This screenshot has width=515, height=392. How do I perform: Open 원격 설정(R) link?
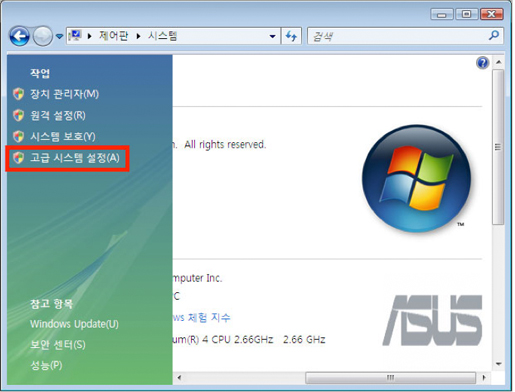coord(58,115)
